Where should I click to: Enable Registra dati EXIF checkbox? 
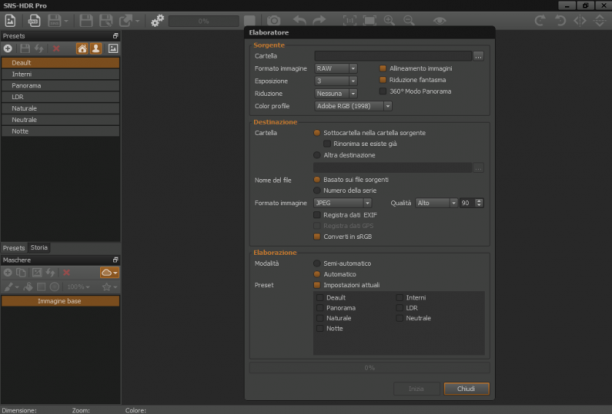(x=317, y=215)
